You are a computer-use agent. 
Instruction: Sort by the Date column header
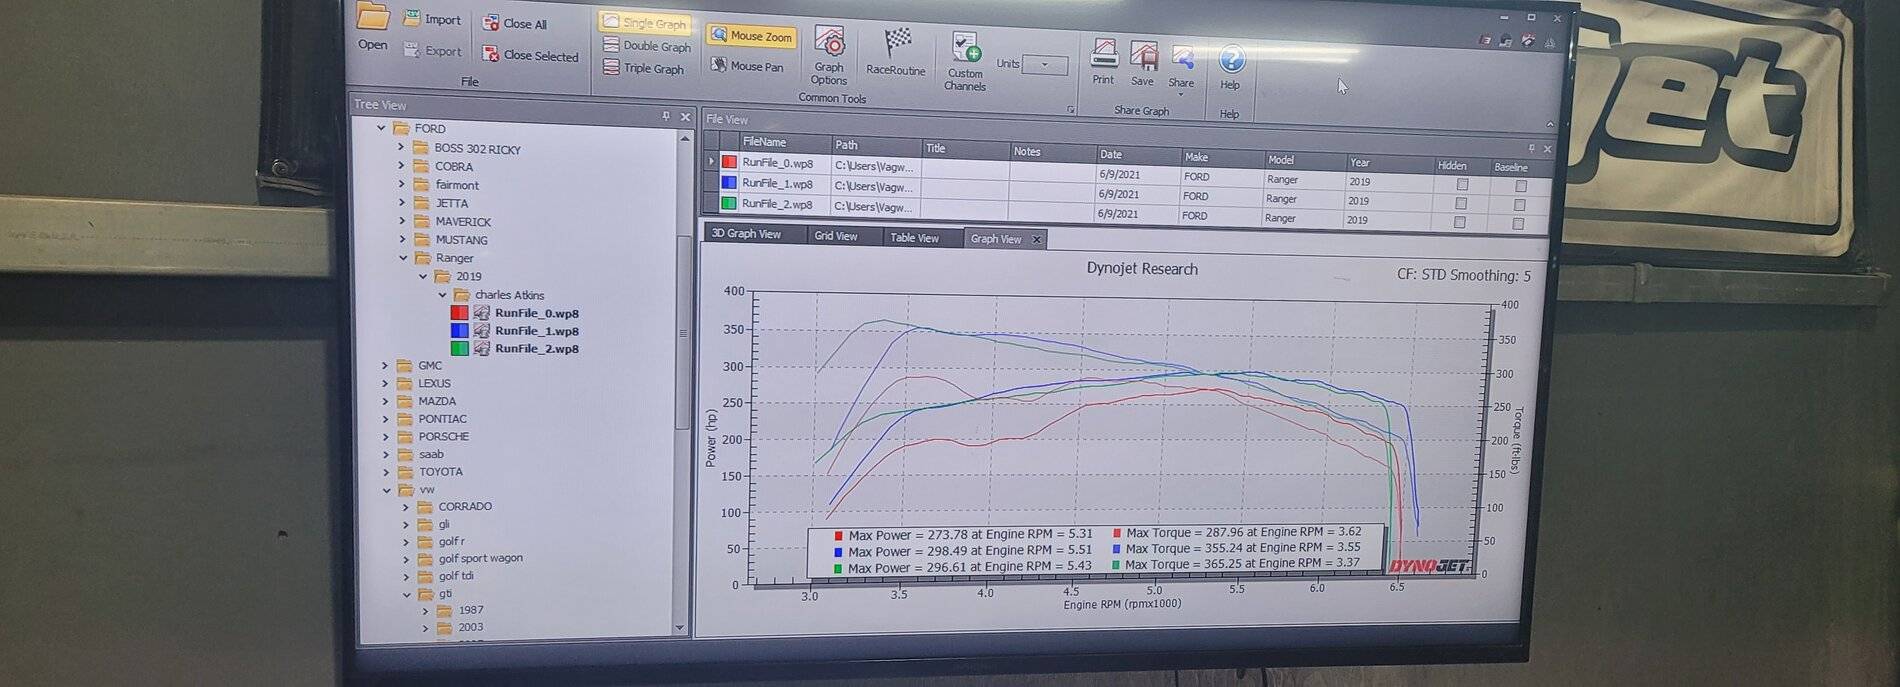(x=1138, y=154)
